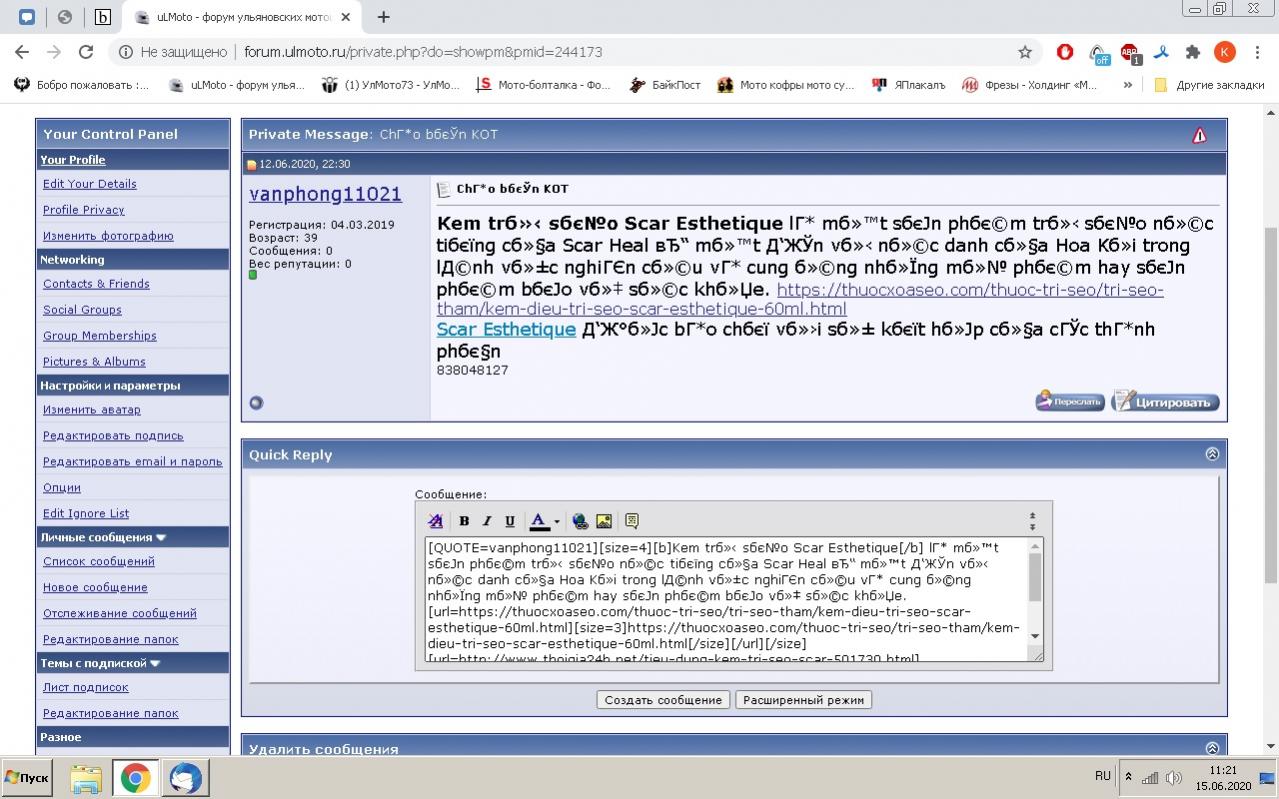The width and height of the screenshot is (1279, 799).
Task: Go to Edit Your Details
Action: tap(90, 184)
